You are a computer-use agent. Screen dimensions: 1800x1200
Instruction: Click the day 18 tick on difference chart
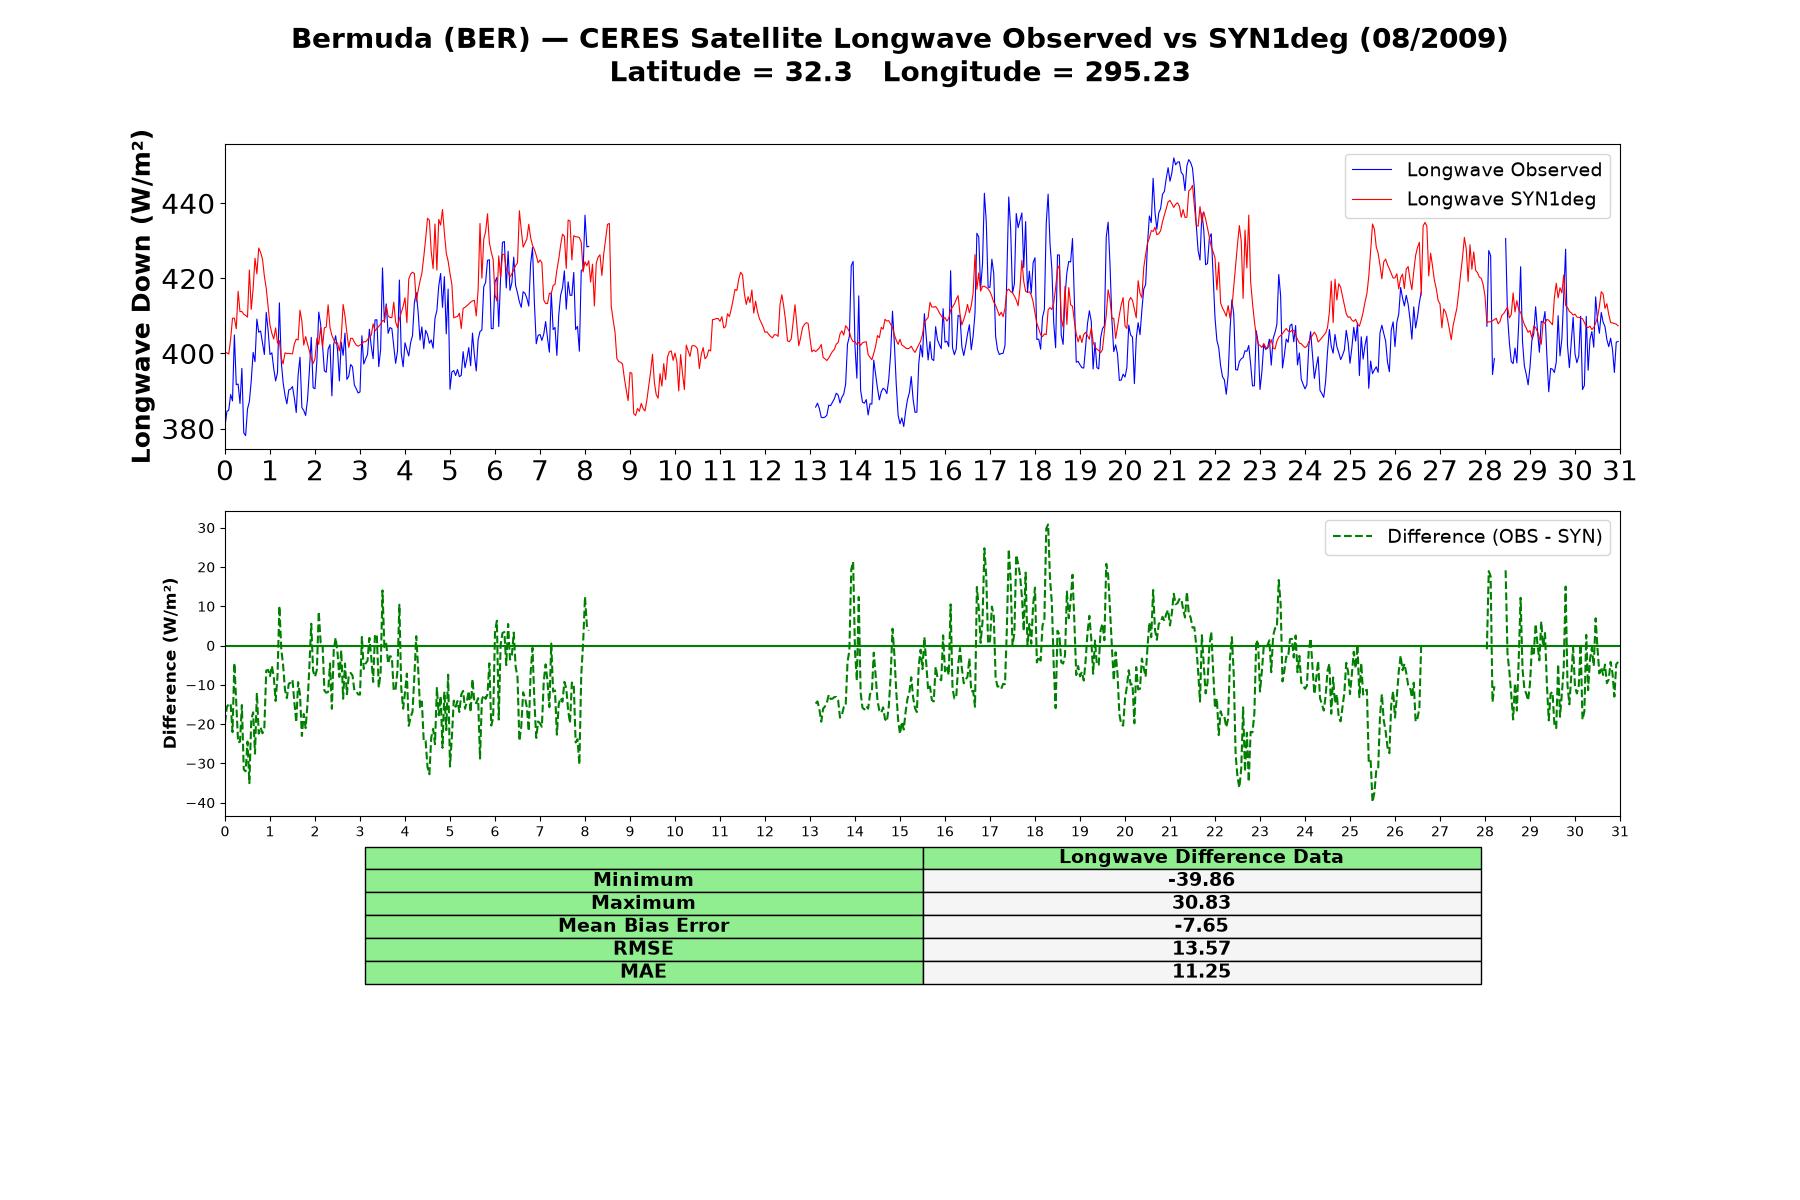1035,832
